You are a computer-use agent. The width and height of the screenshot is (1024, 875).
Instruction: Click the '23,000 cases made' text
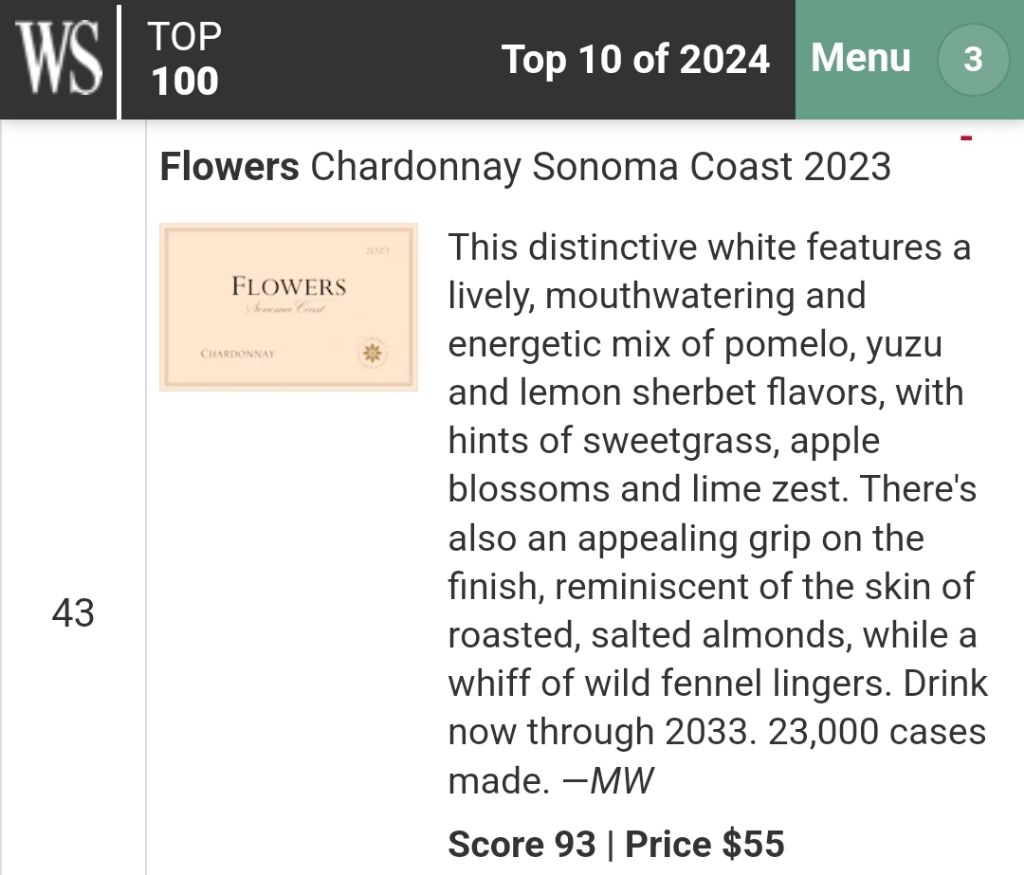click(876, 732)
